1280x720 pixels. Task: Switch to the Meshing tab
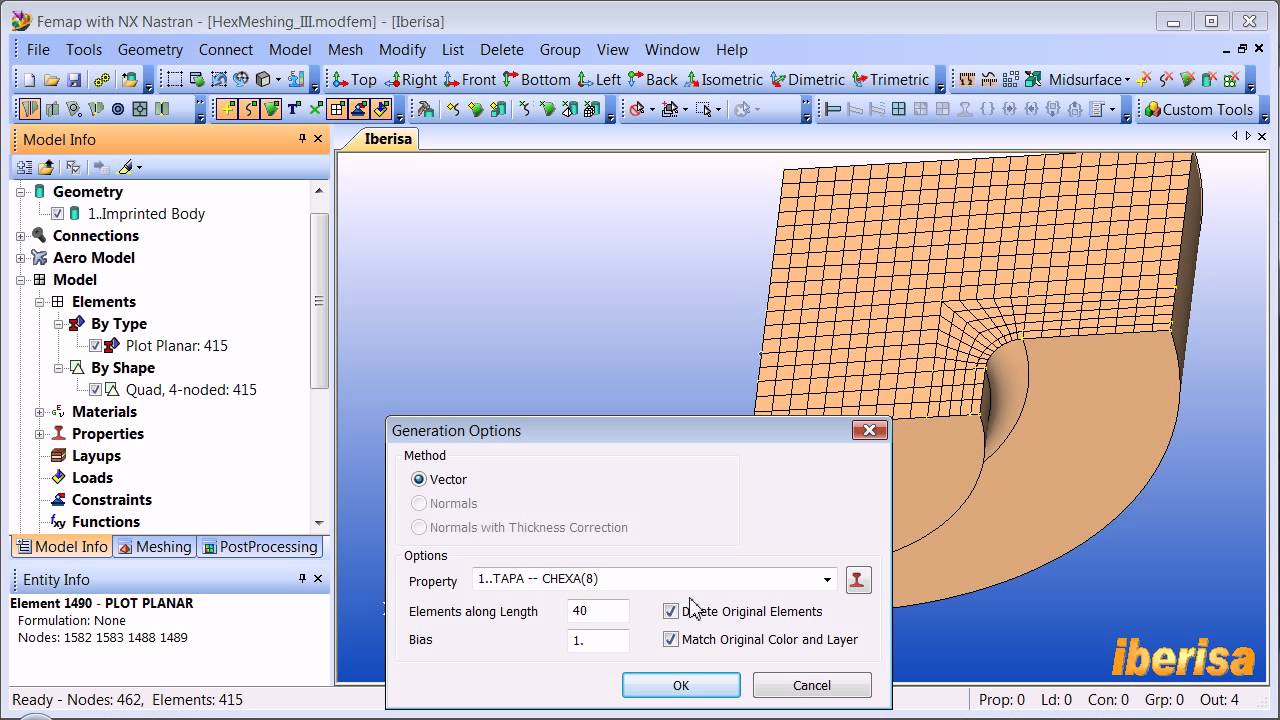point(154,547)
